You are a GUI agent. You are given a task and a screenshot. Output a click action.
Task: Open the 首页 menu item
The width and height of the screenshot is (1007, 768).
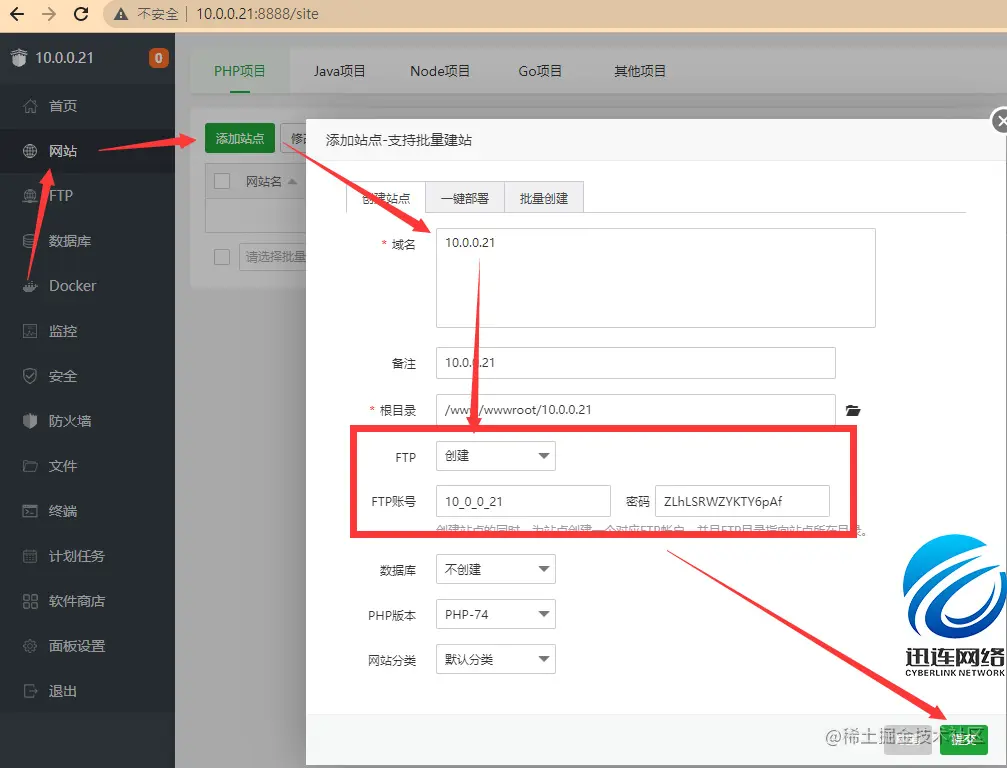[87, 106]
